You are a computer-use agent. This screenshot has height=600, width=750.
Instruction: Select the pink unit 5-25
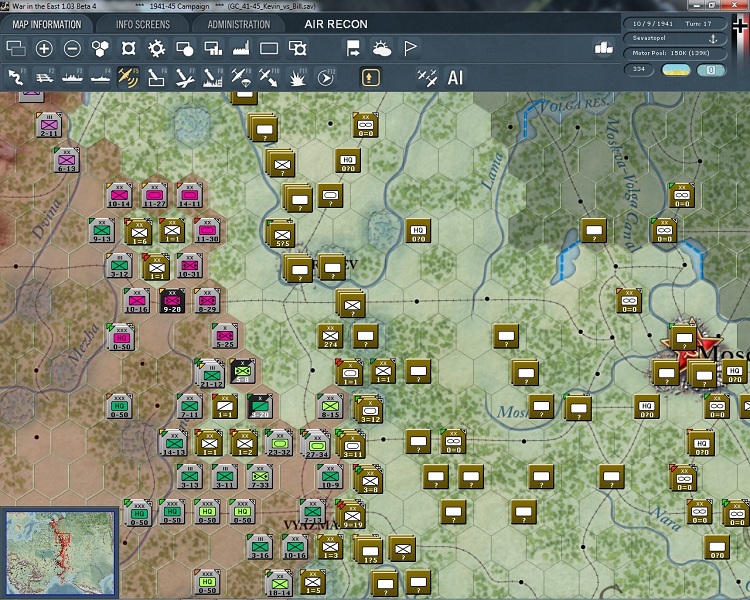point(225,336)
